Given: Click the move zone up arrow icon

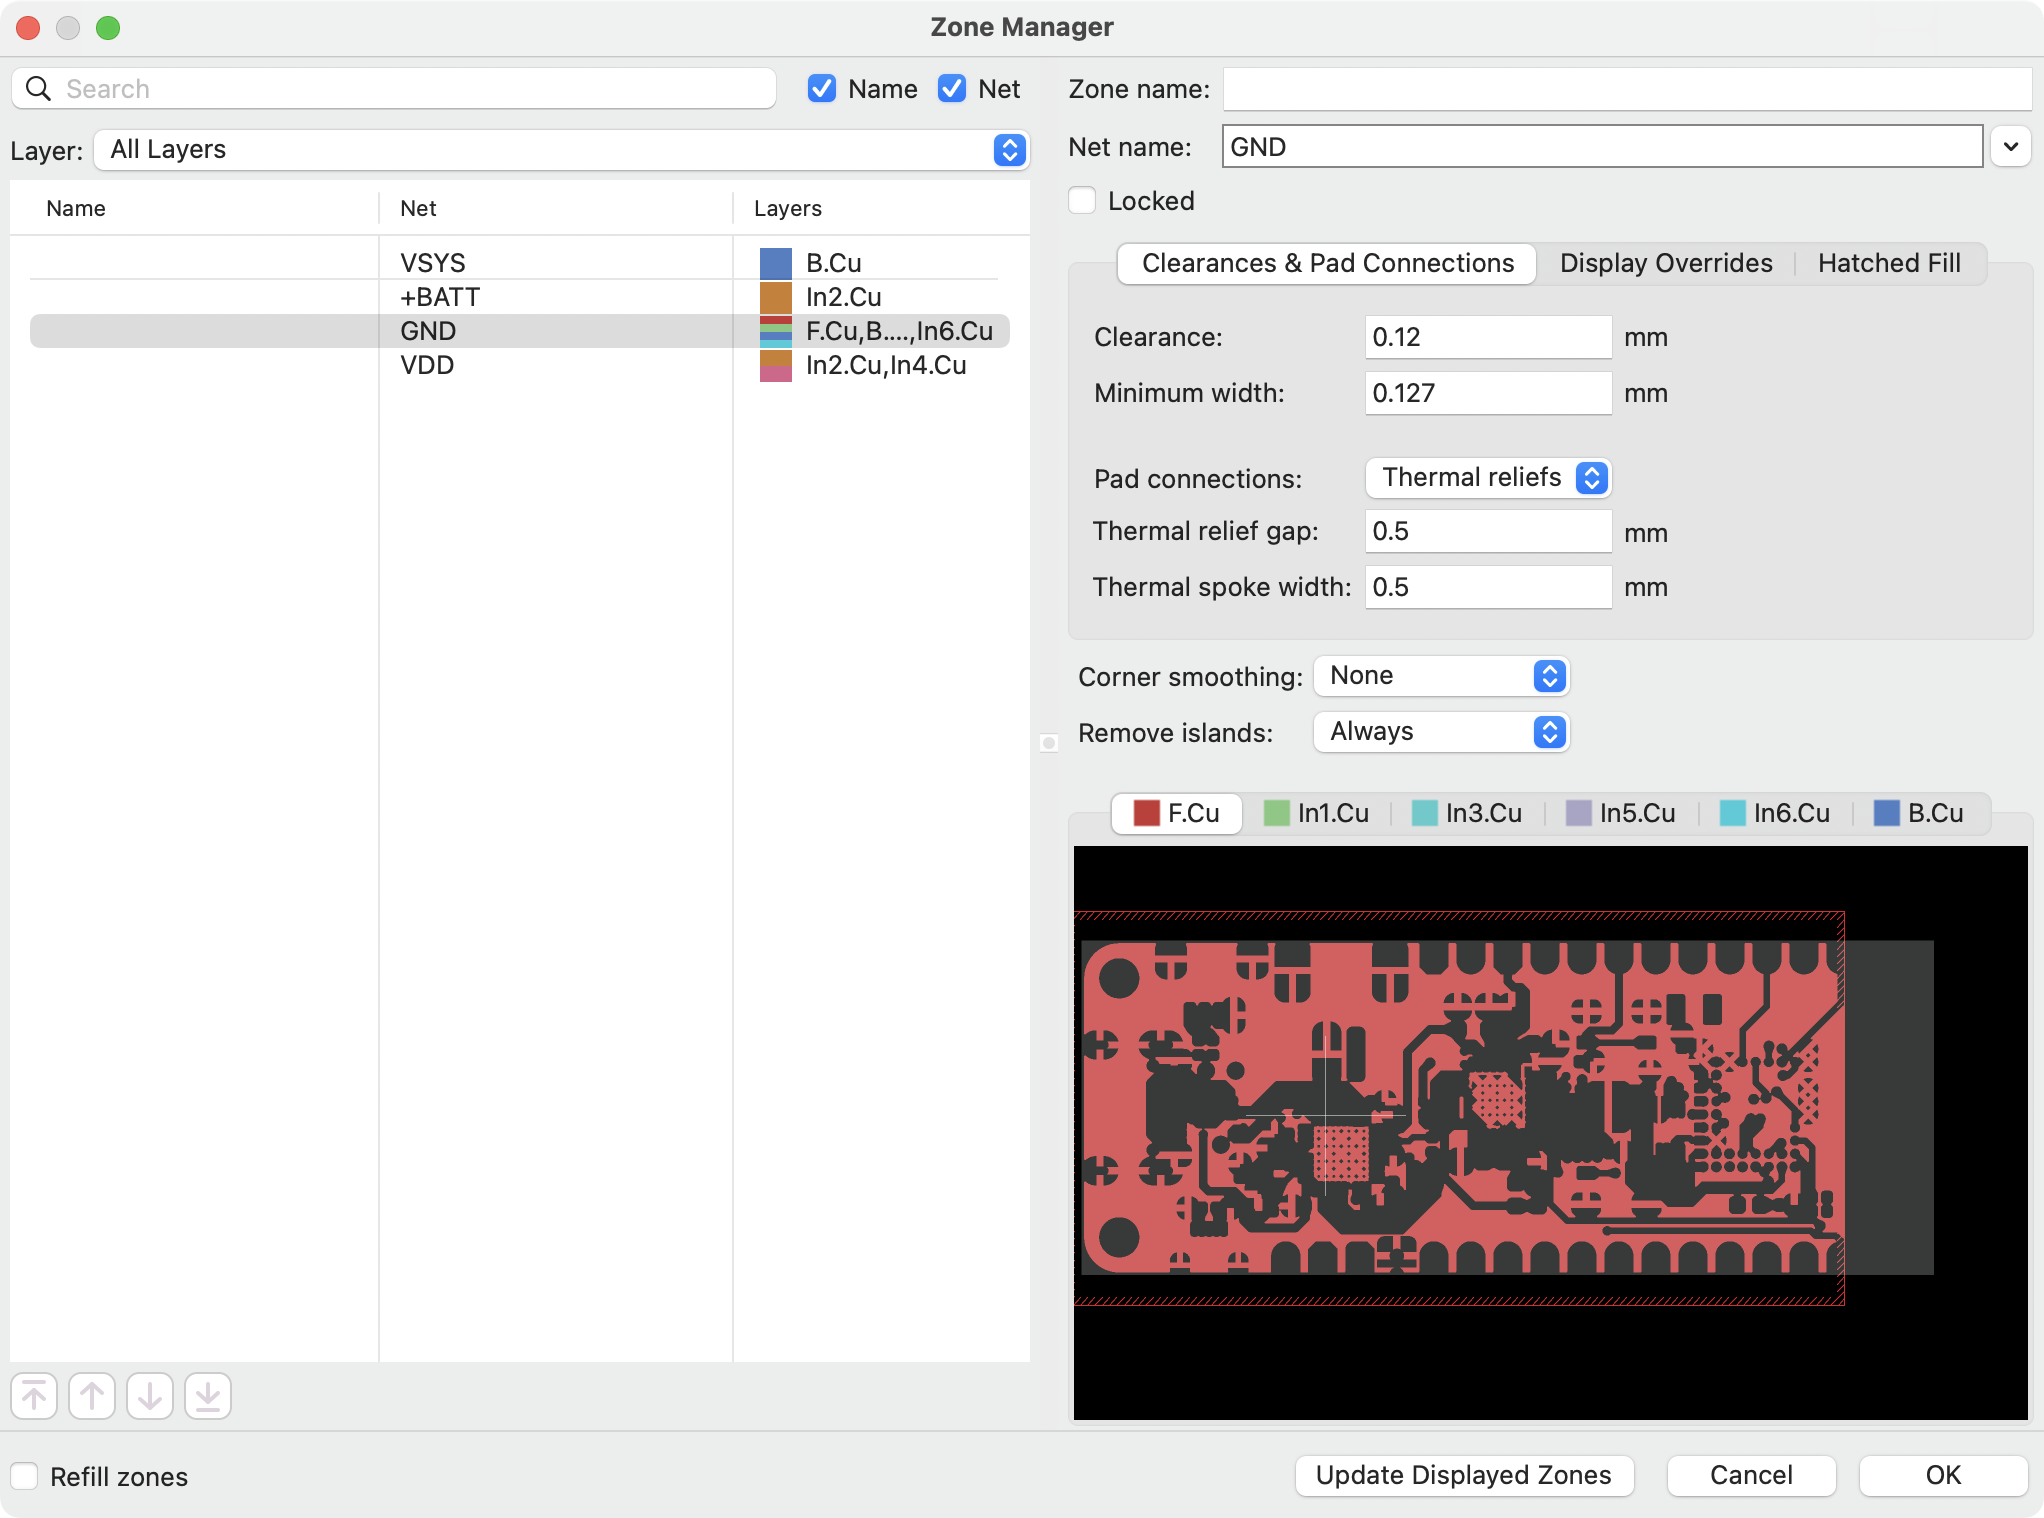Looking at the screenshot, I should (x=92, y=1396).
